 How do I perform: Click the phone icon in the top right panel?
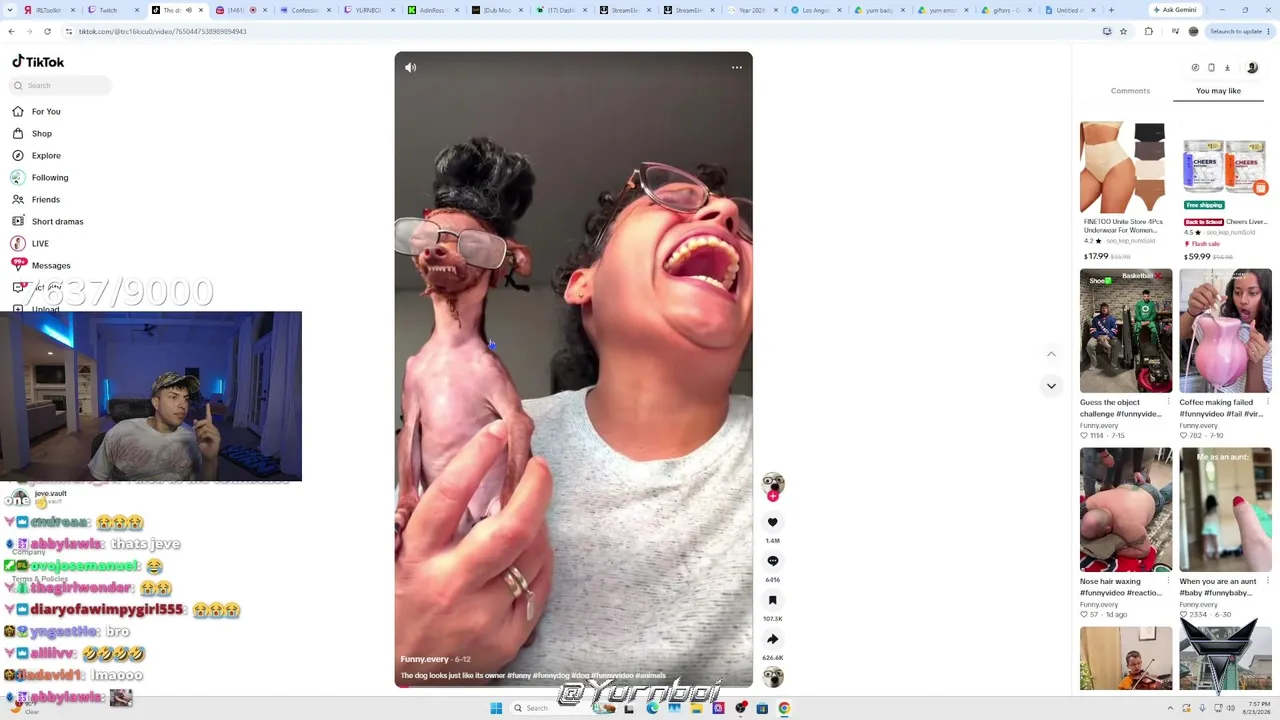[x=1211, y=68]
